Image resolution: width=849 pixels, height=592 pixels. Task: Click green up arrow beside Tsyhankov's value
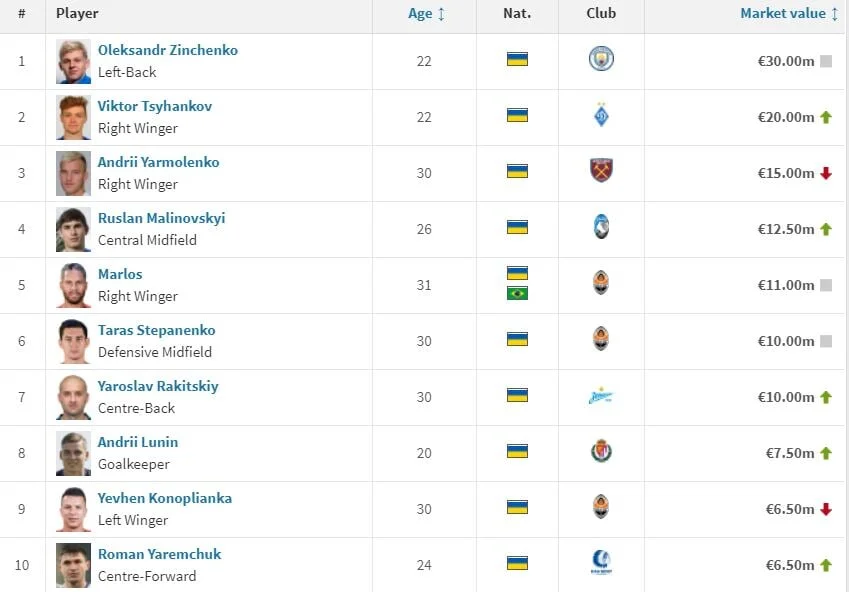pyautogui.click(x=826, y=117)
